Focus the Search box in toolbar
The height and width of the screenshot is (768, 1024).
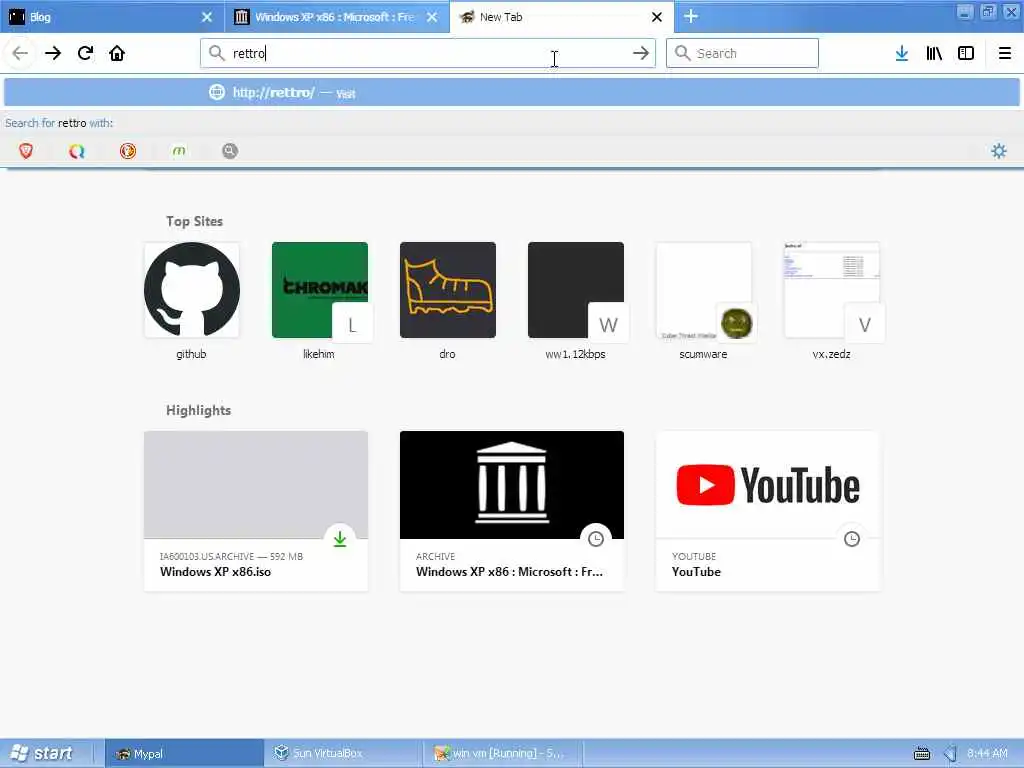[x=742, y=53]
